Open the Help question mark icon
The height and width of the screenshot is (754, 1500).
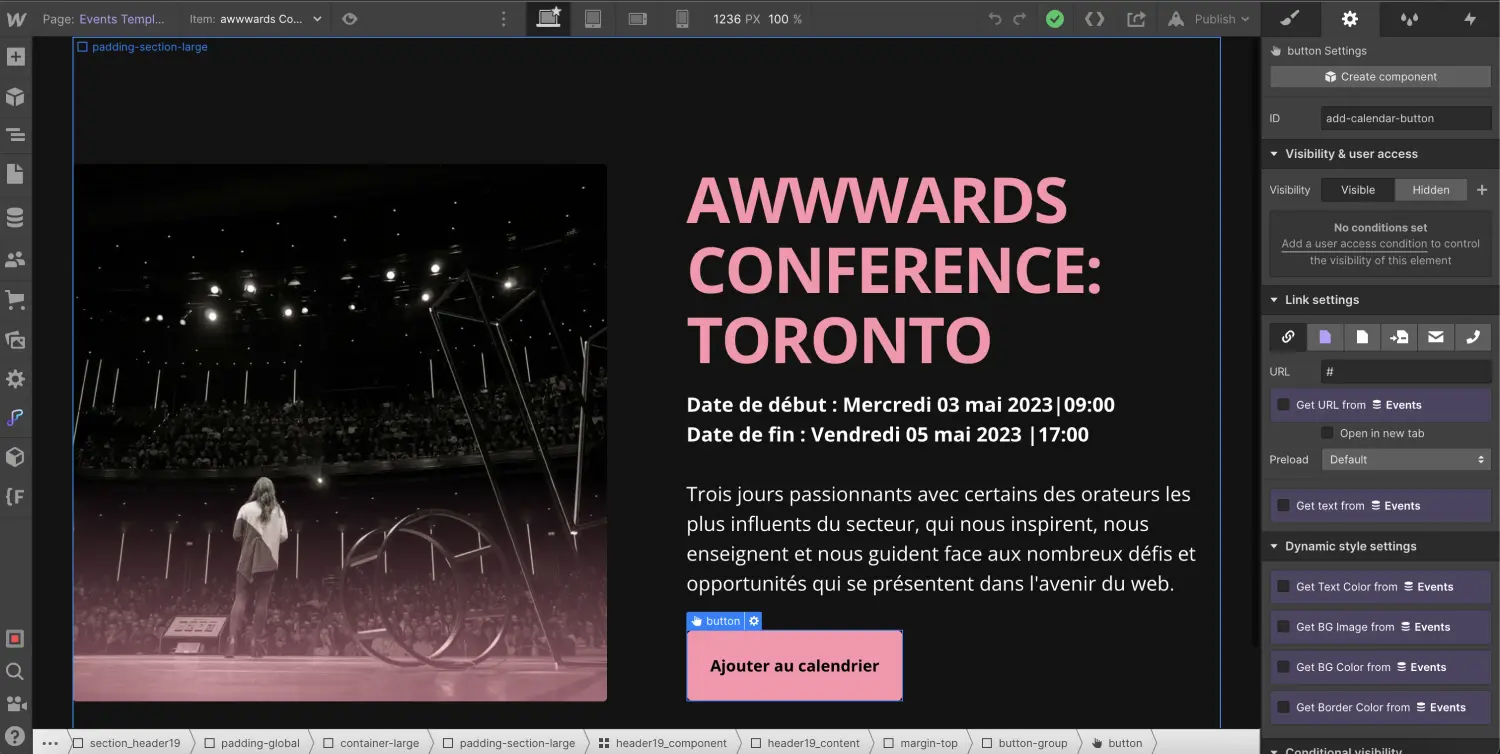coord(15,737)
